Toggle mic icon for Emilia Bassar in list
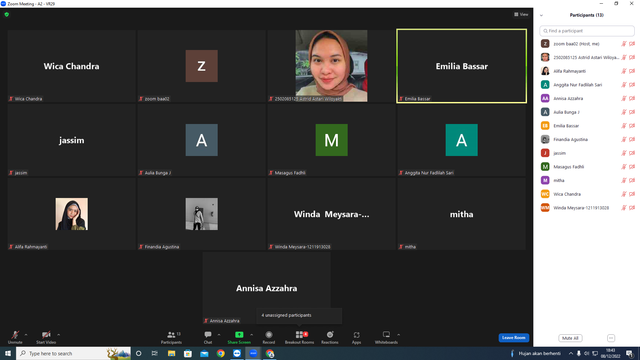 pyautogui.click(x=624, y=126)
